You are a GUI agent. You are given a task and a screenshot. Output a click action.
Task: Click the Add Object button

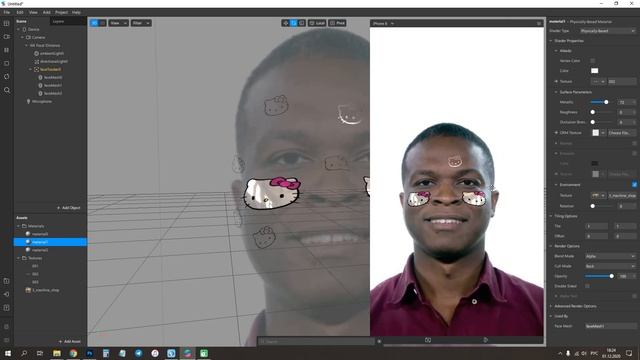coord(69,208)
